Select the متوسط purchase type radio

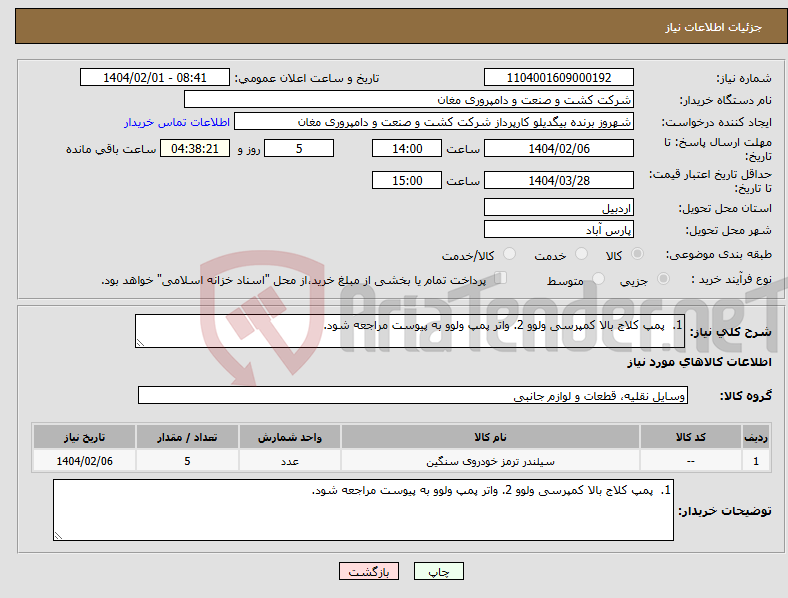tap(598, 278)
